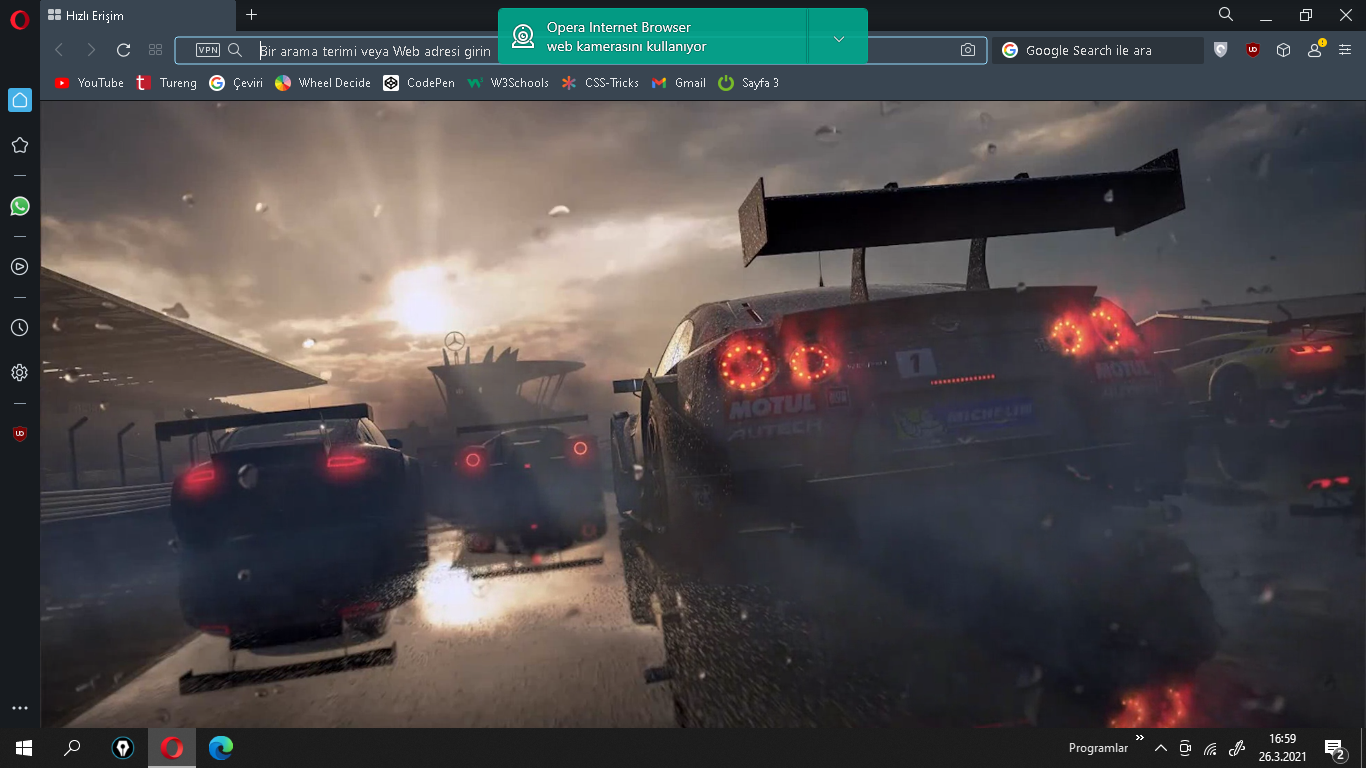Open Settings gear in the sidebar
Screen dimensions: 1366x768
click(19, 372)
